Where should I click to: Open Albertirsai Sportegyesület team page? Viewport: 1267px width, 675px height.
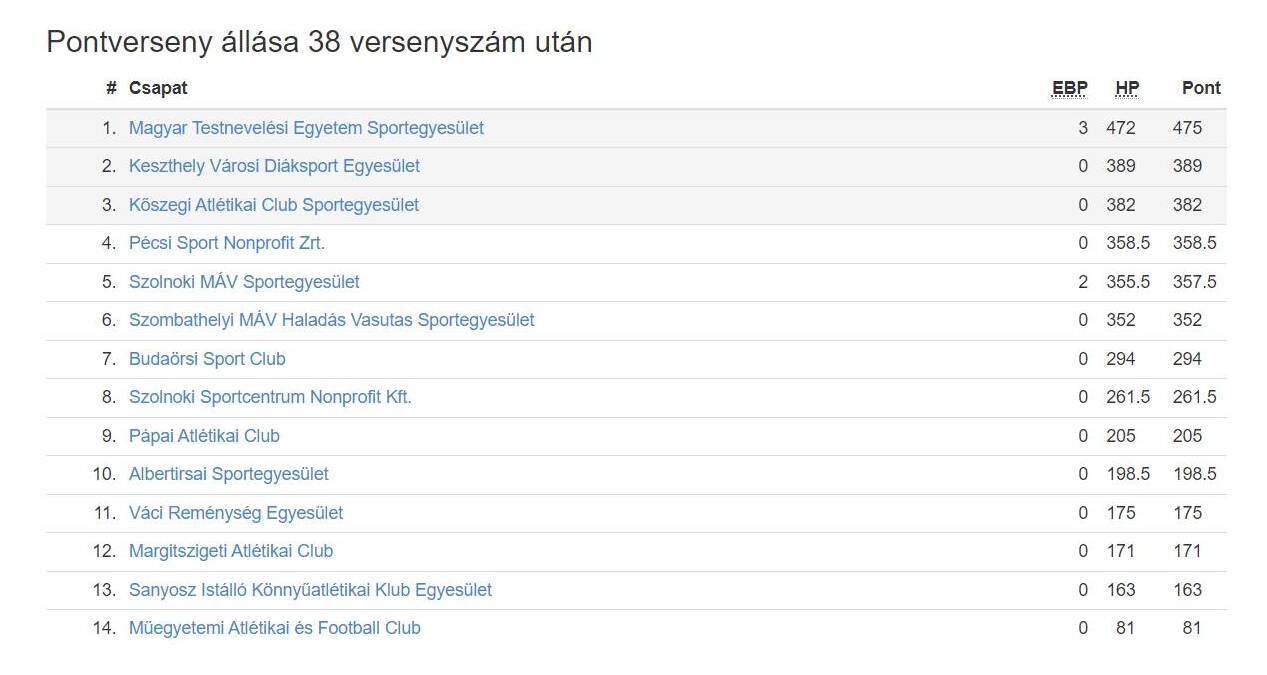click(x=229, y=474)
